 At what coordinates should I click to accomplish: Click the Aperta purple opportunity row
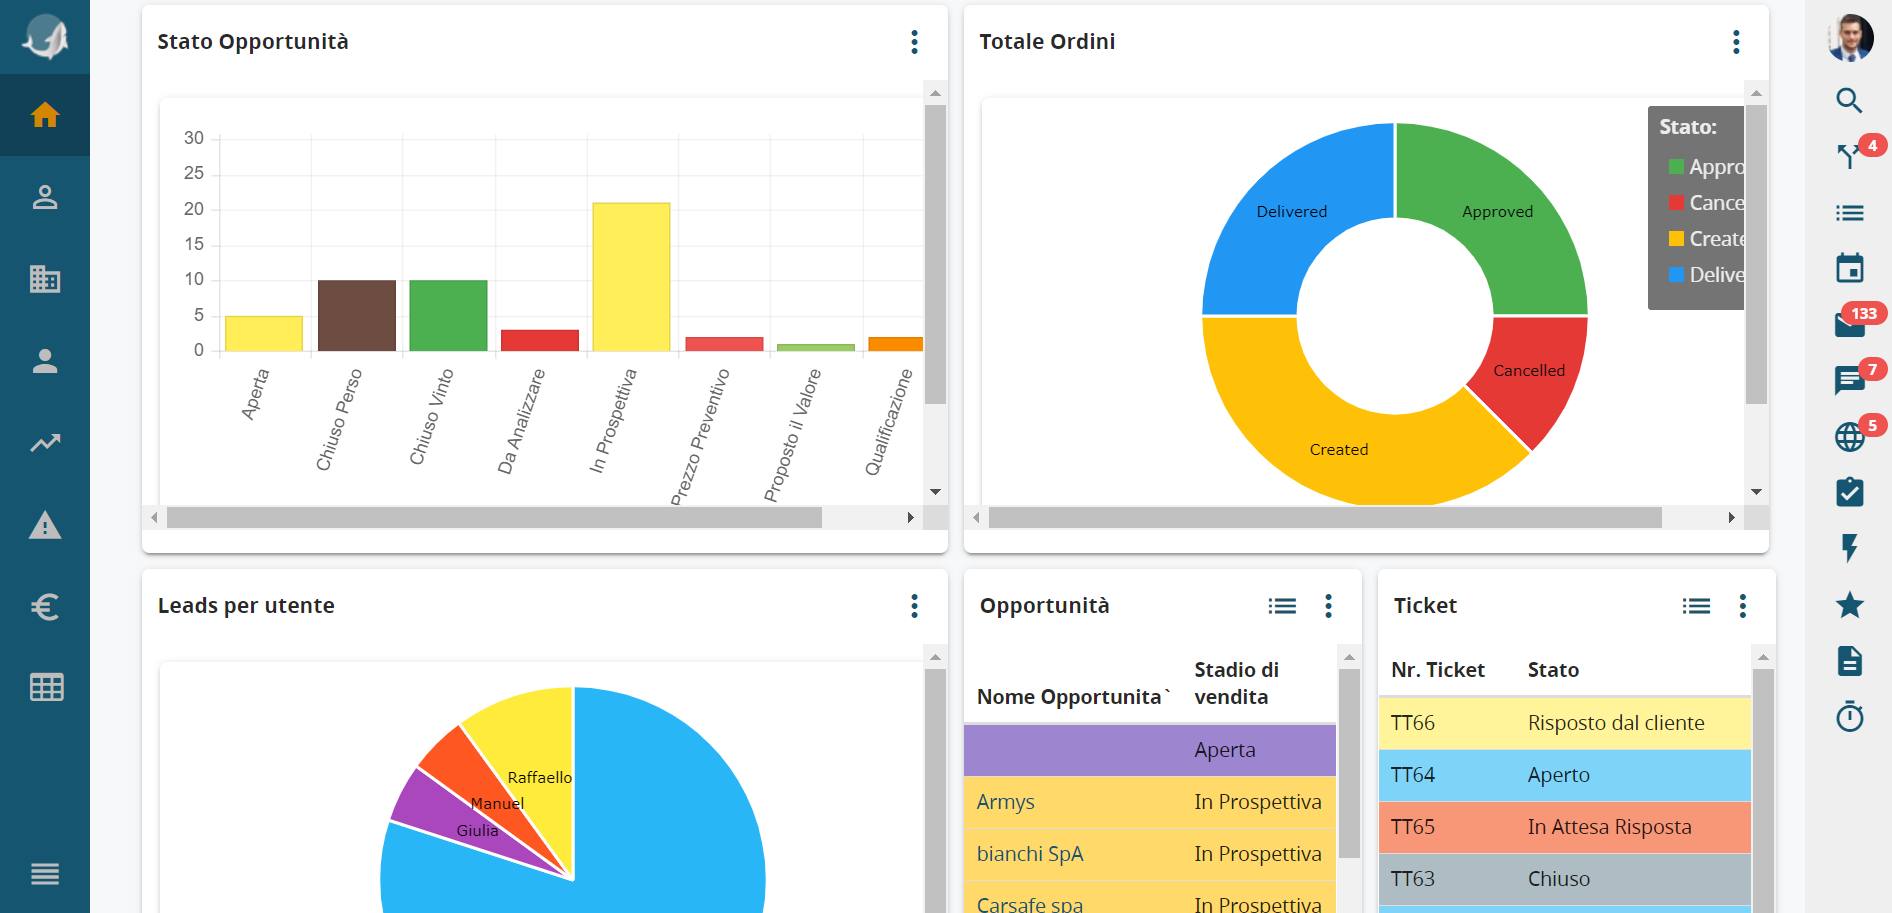click(x=1149, y=750)
